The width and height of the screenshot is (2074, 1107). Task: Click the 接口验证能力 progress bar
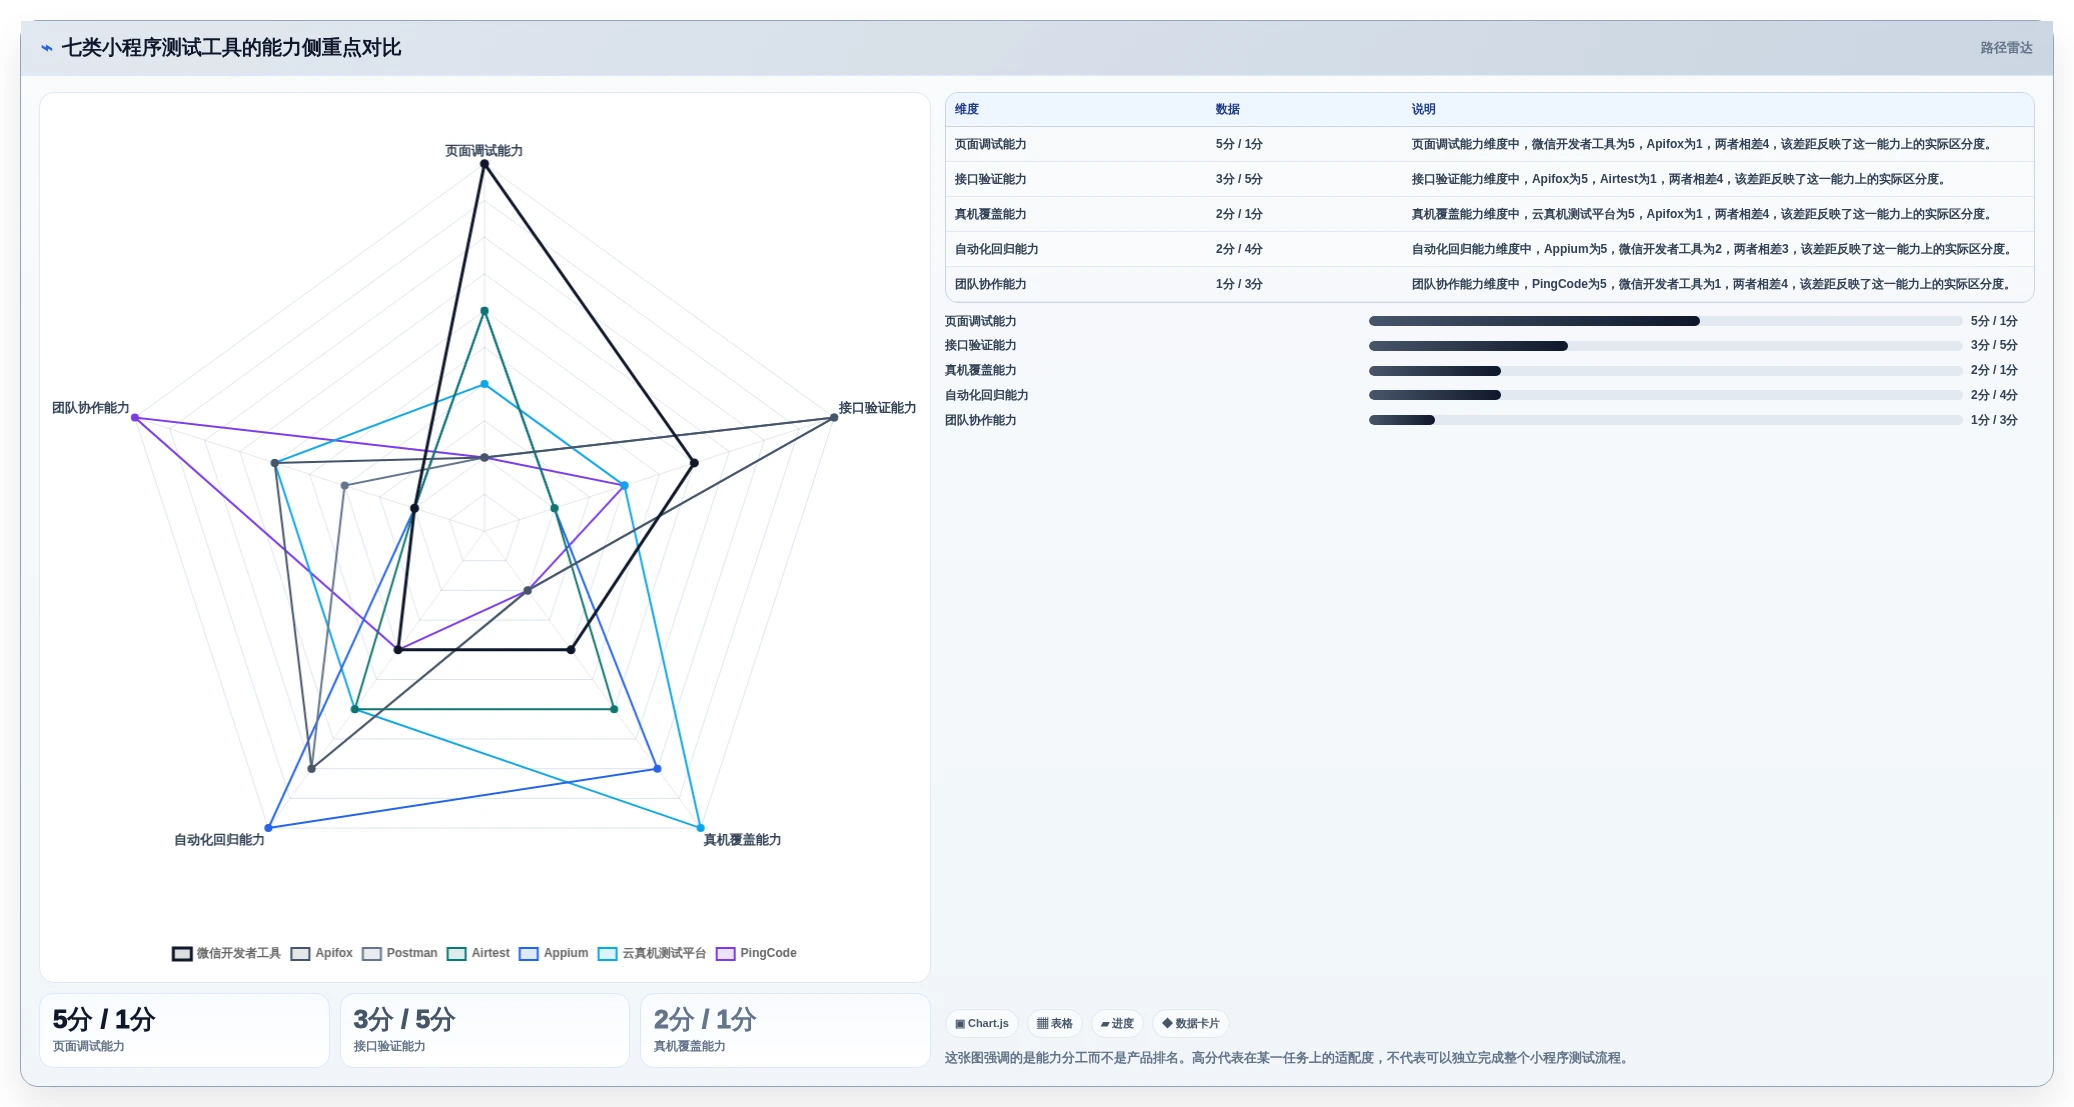pos(1665,346)
